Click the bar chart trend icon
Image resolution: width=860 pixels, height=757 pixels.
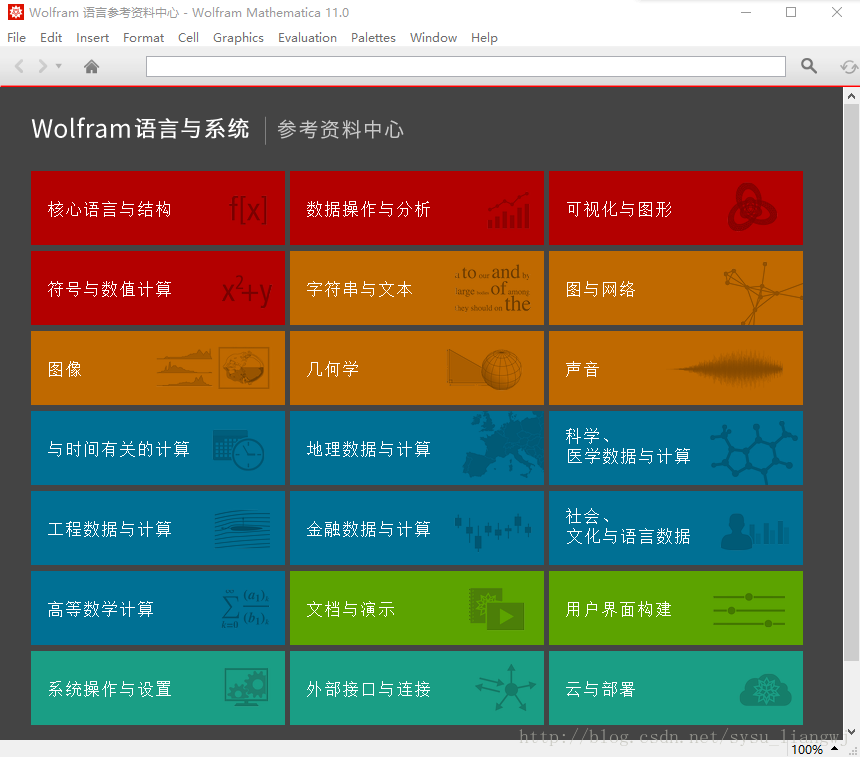click(x=508, y=210)
